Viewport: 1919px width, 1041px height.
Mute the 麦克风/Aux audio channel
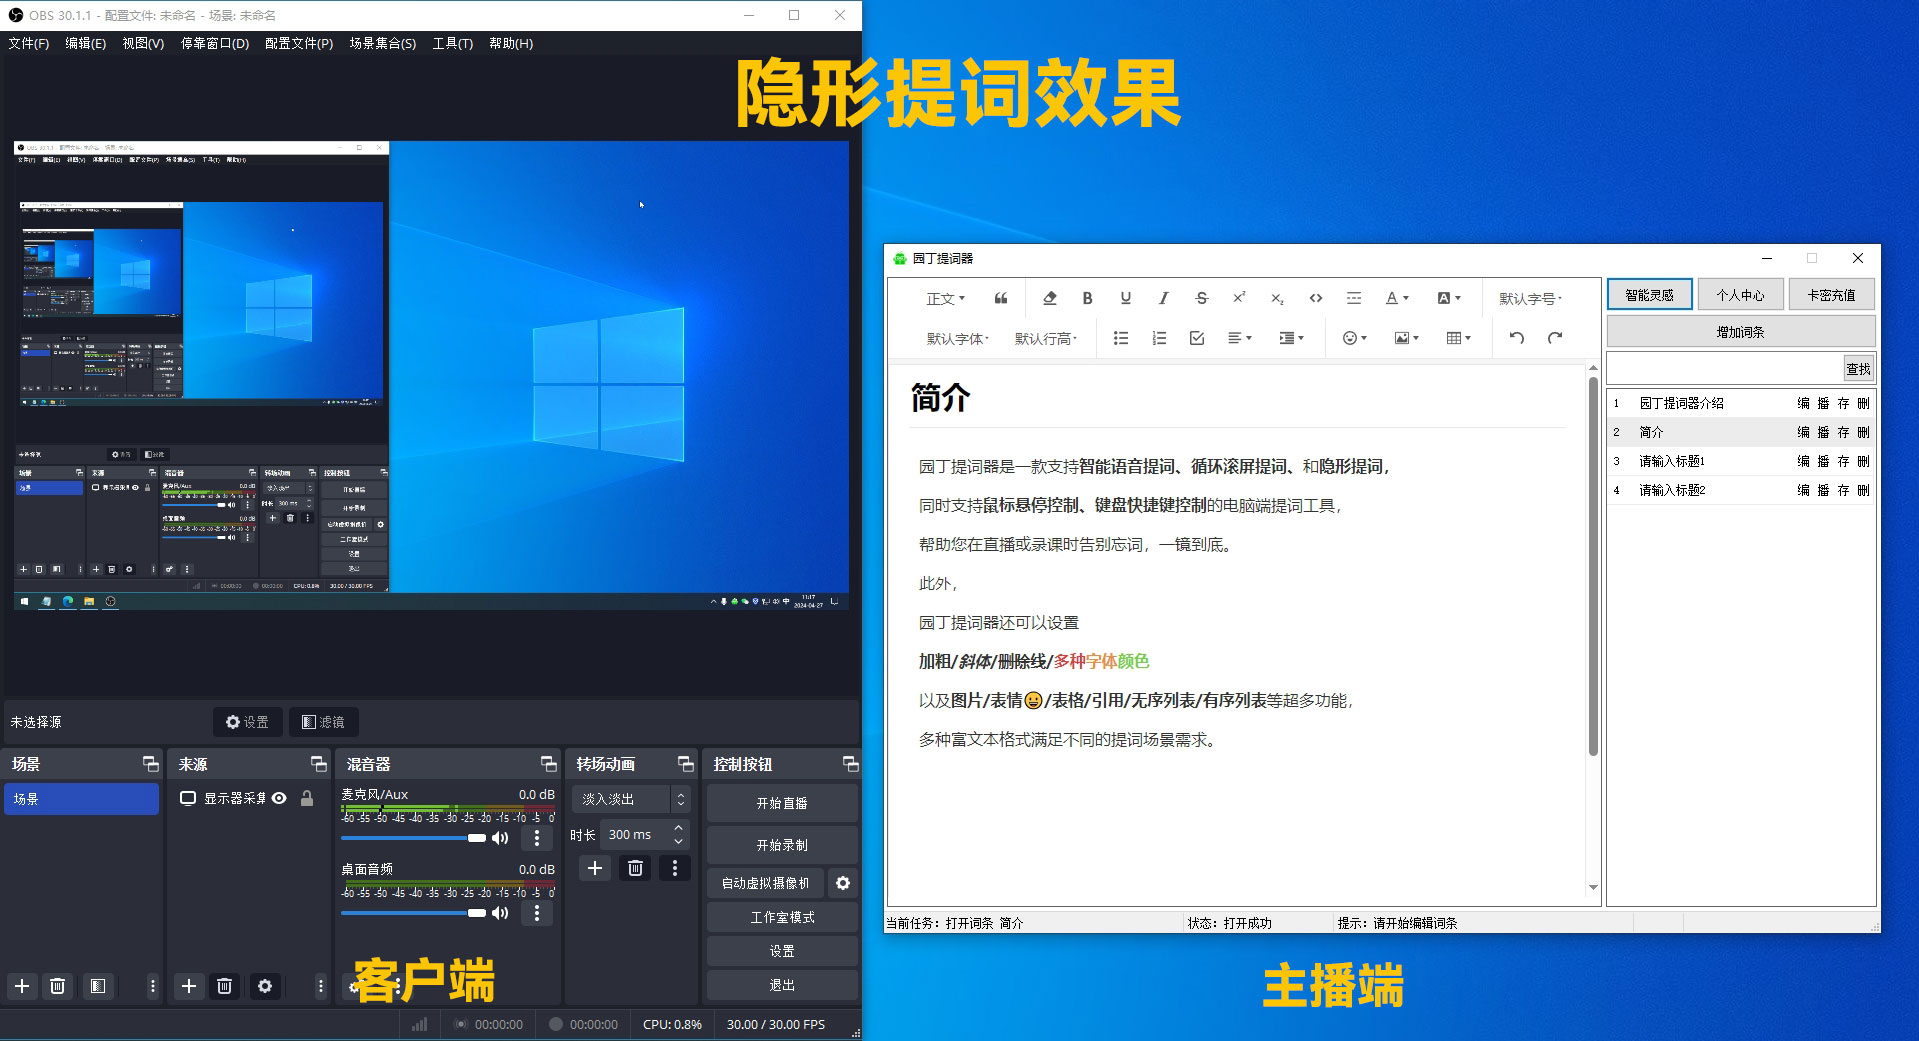(x=500, y=838)
